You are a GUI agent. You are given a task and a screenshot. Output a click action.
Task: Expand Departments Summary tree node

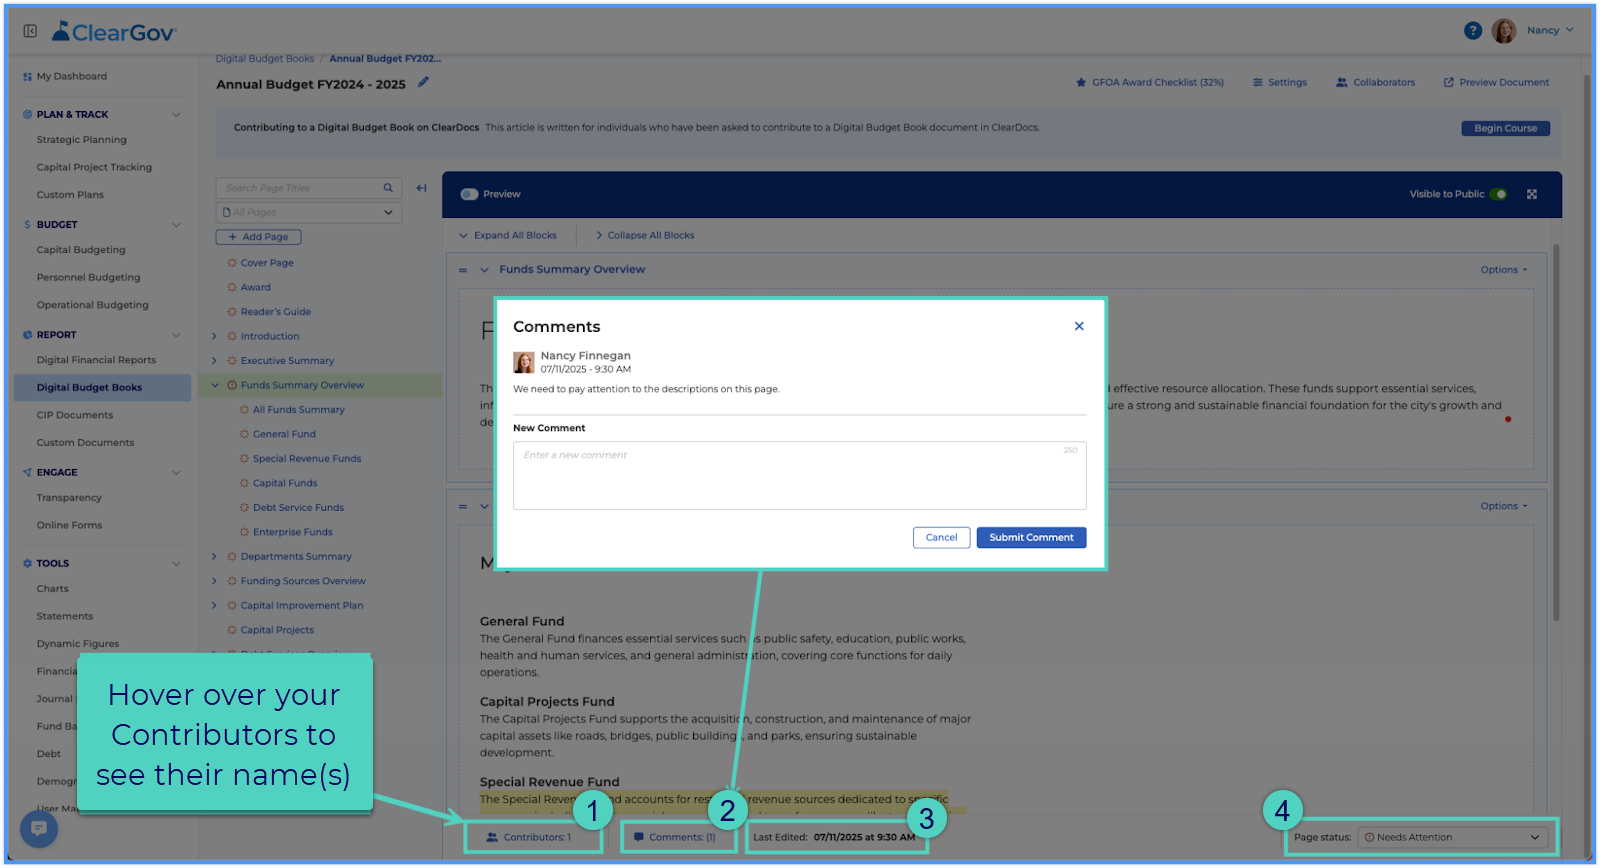point(214,557)
